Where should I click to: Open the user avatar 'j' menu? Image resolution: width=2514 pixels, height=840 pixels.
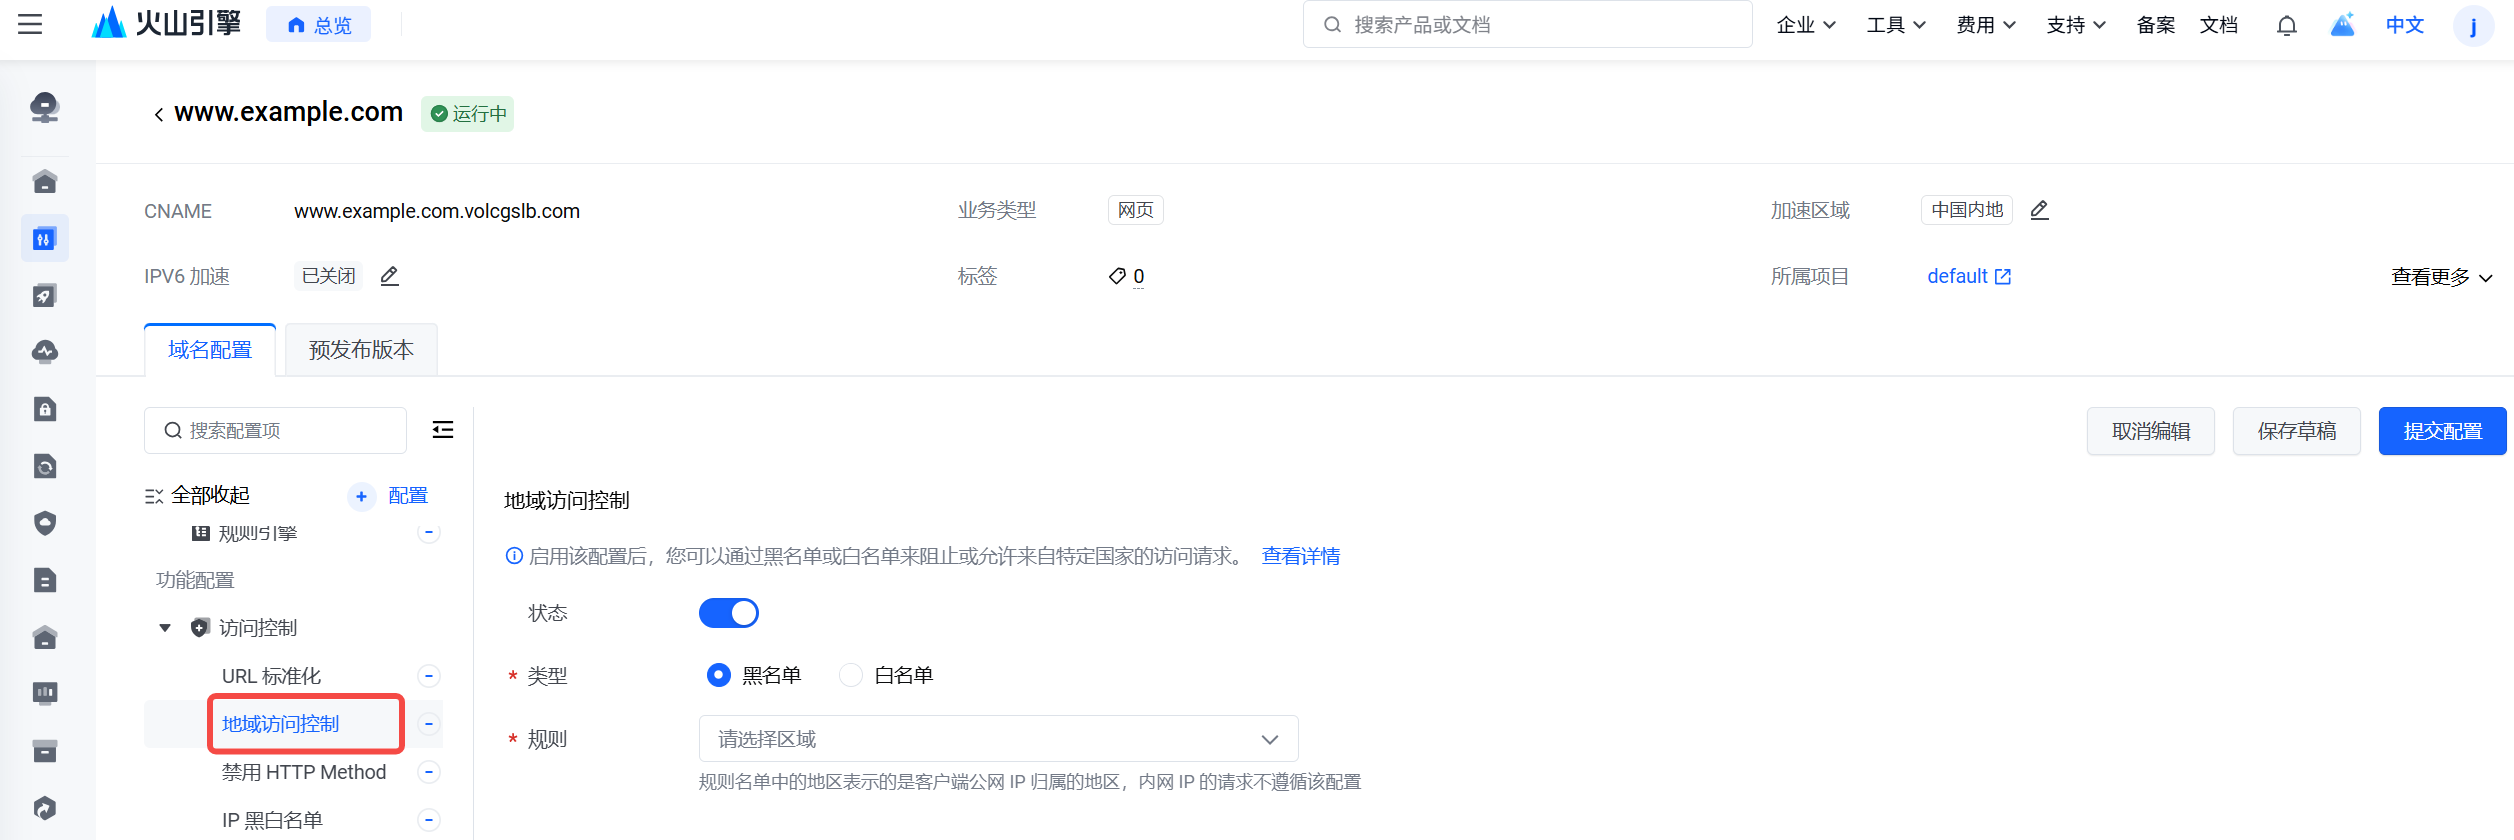(x=2473, y=25)
